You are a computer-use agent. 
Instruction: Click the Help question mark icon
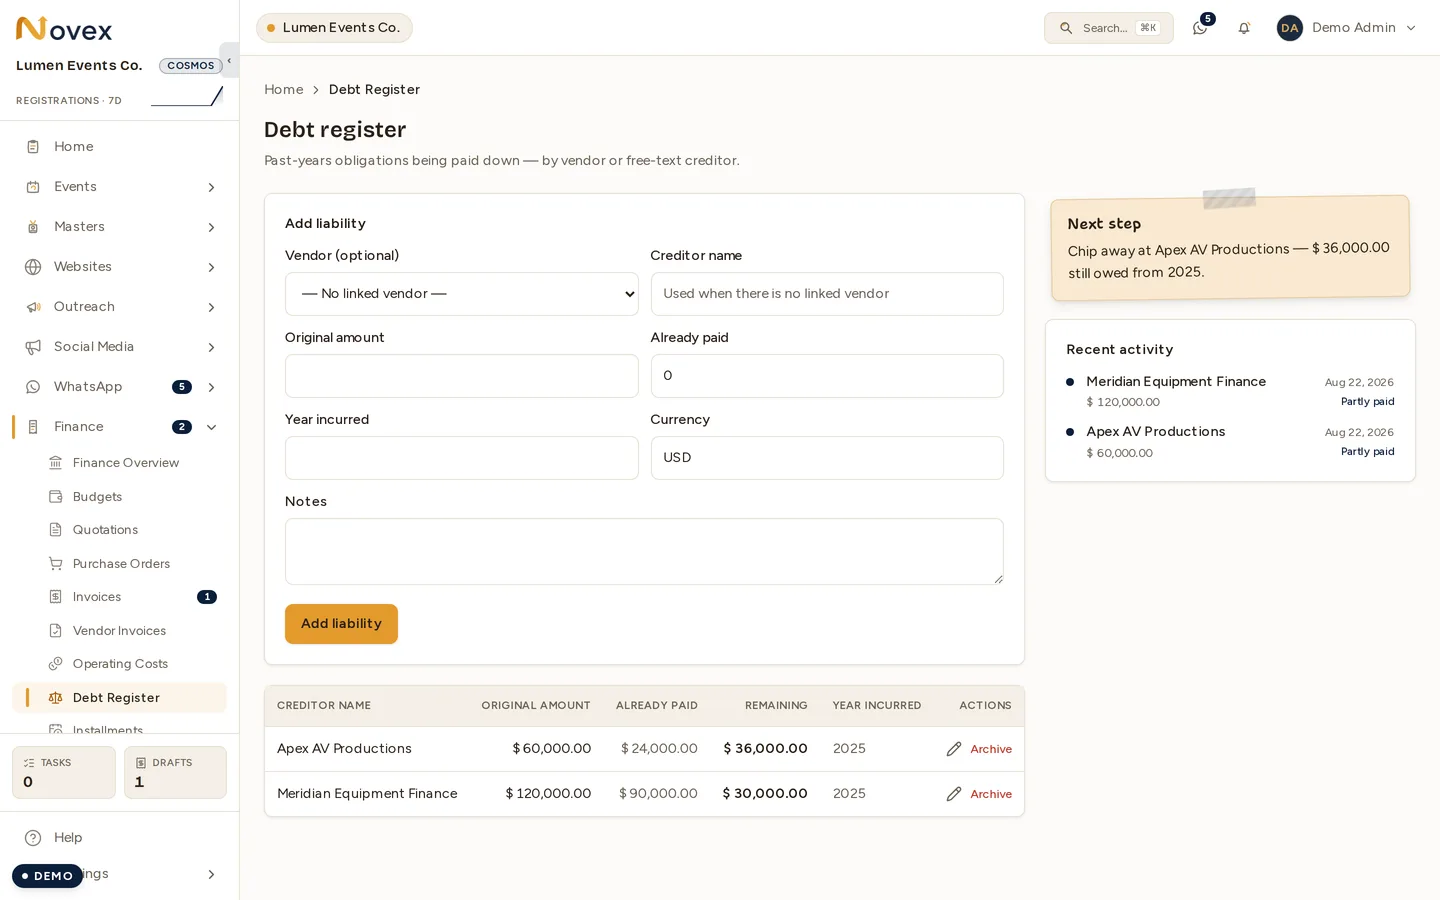pyautogui.click(x=33, y=838)
